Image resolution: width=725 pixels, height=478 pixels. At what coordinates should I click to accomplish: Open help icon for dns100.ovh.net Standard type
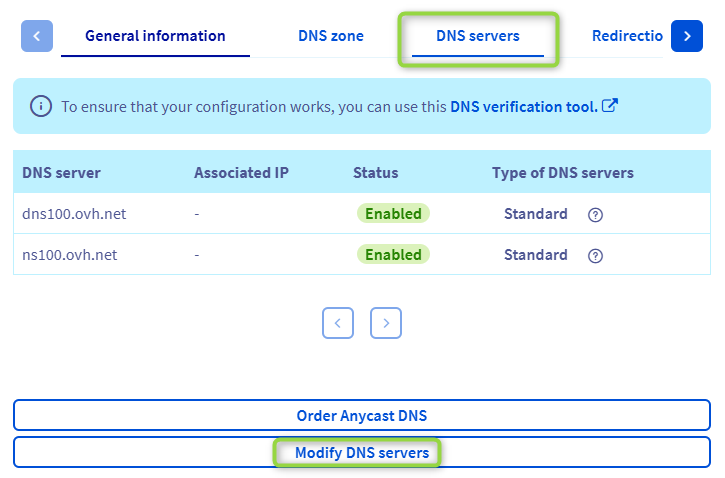596,214
